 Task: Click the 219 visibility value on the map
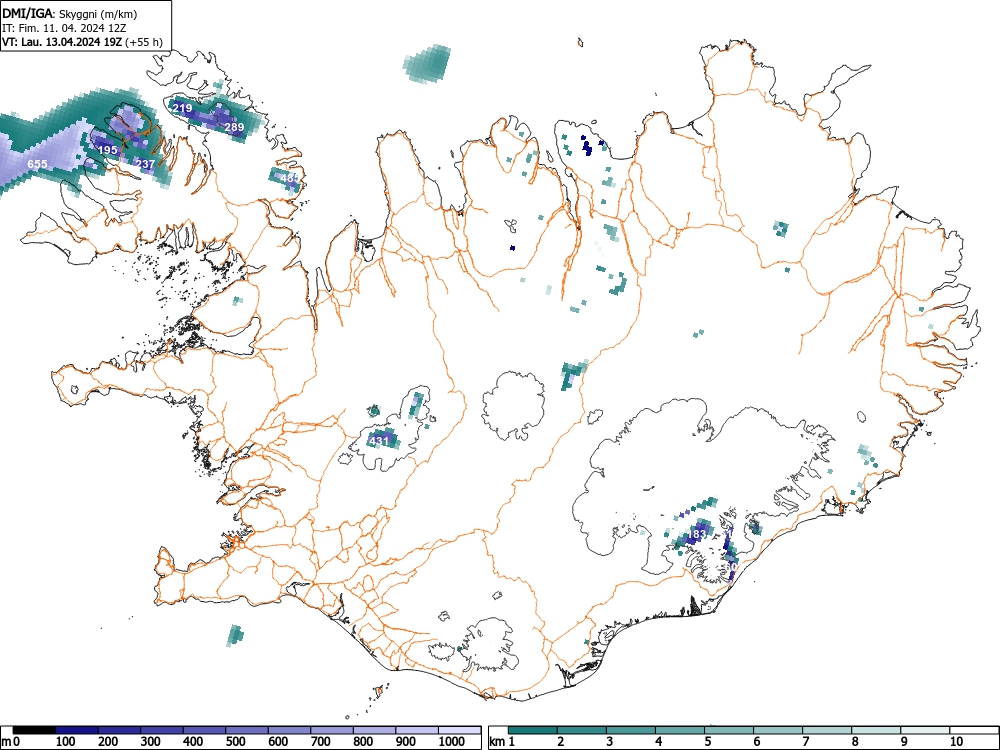(182, 108)
